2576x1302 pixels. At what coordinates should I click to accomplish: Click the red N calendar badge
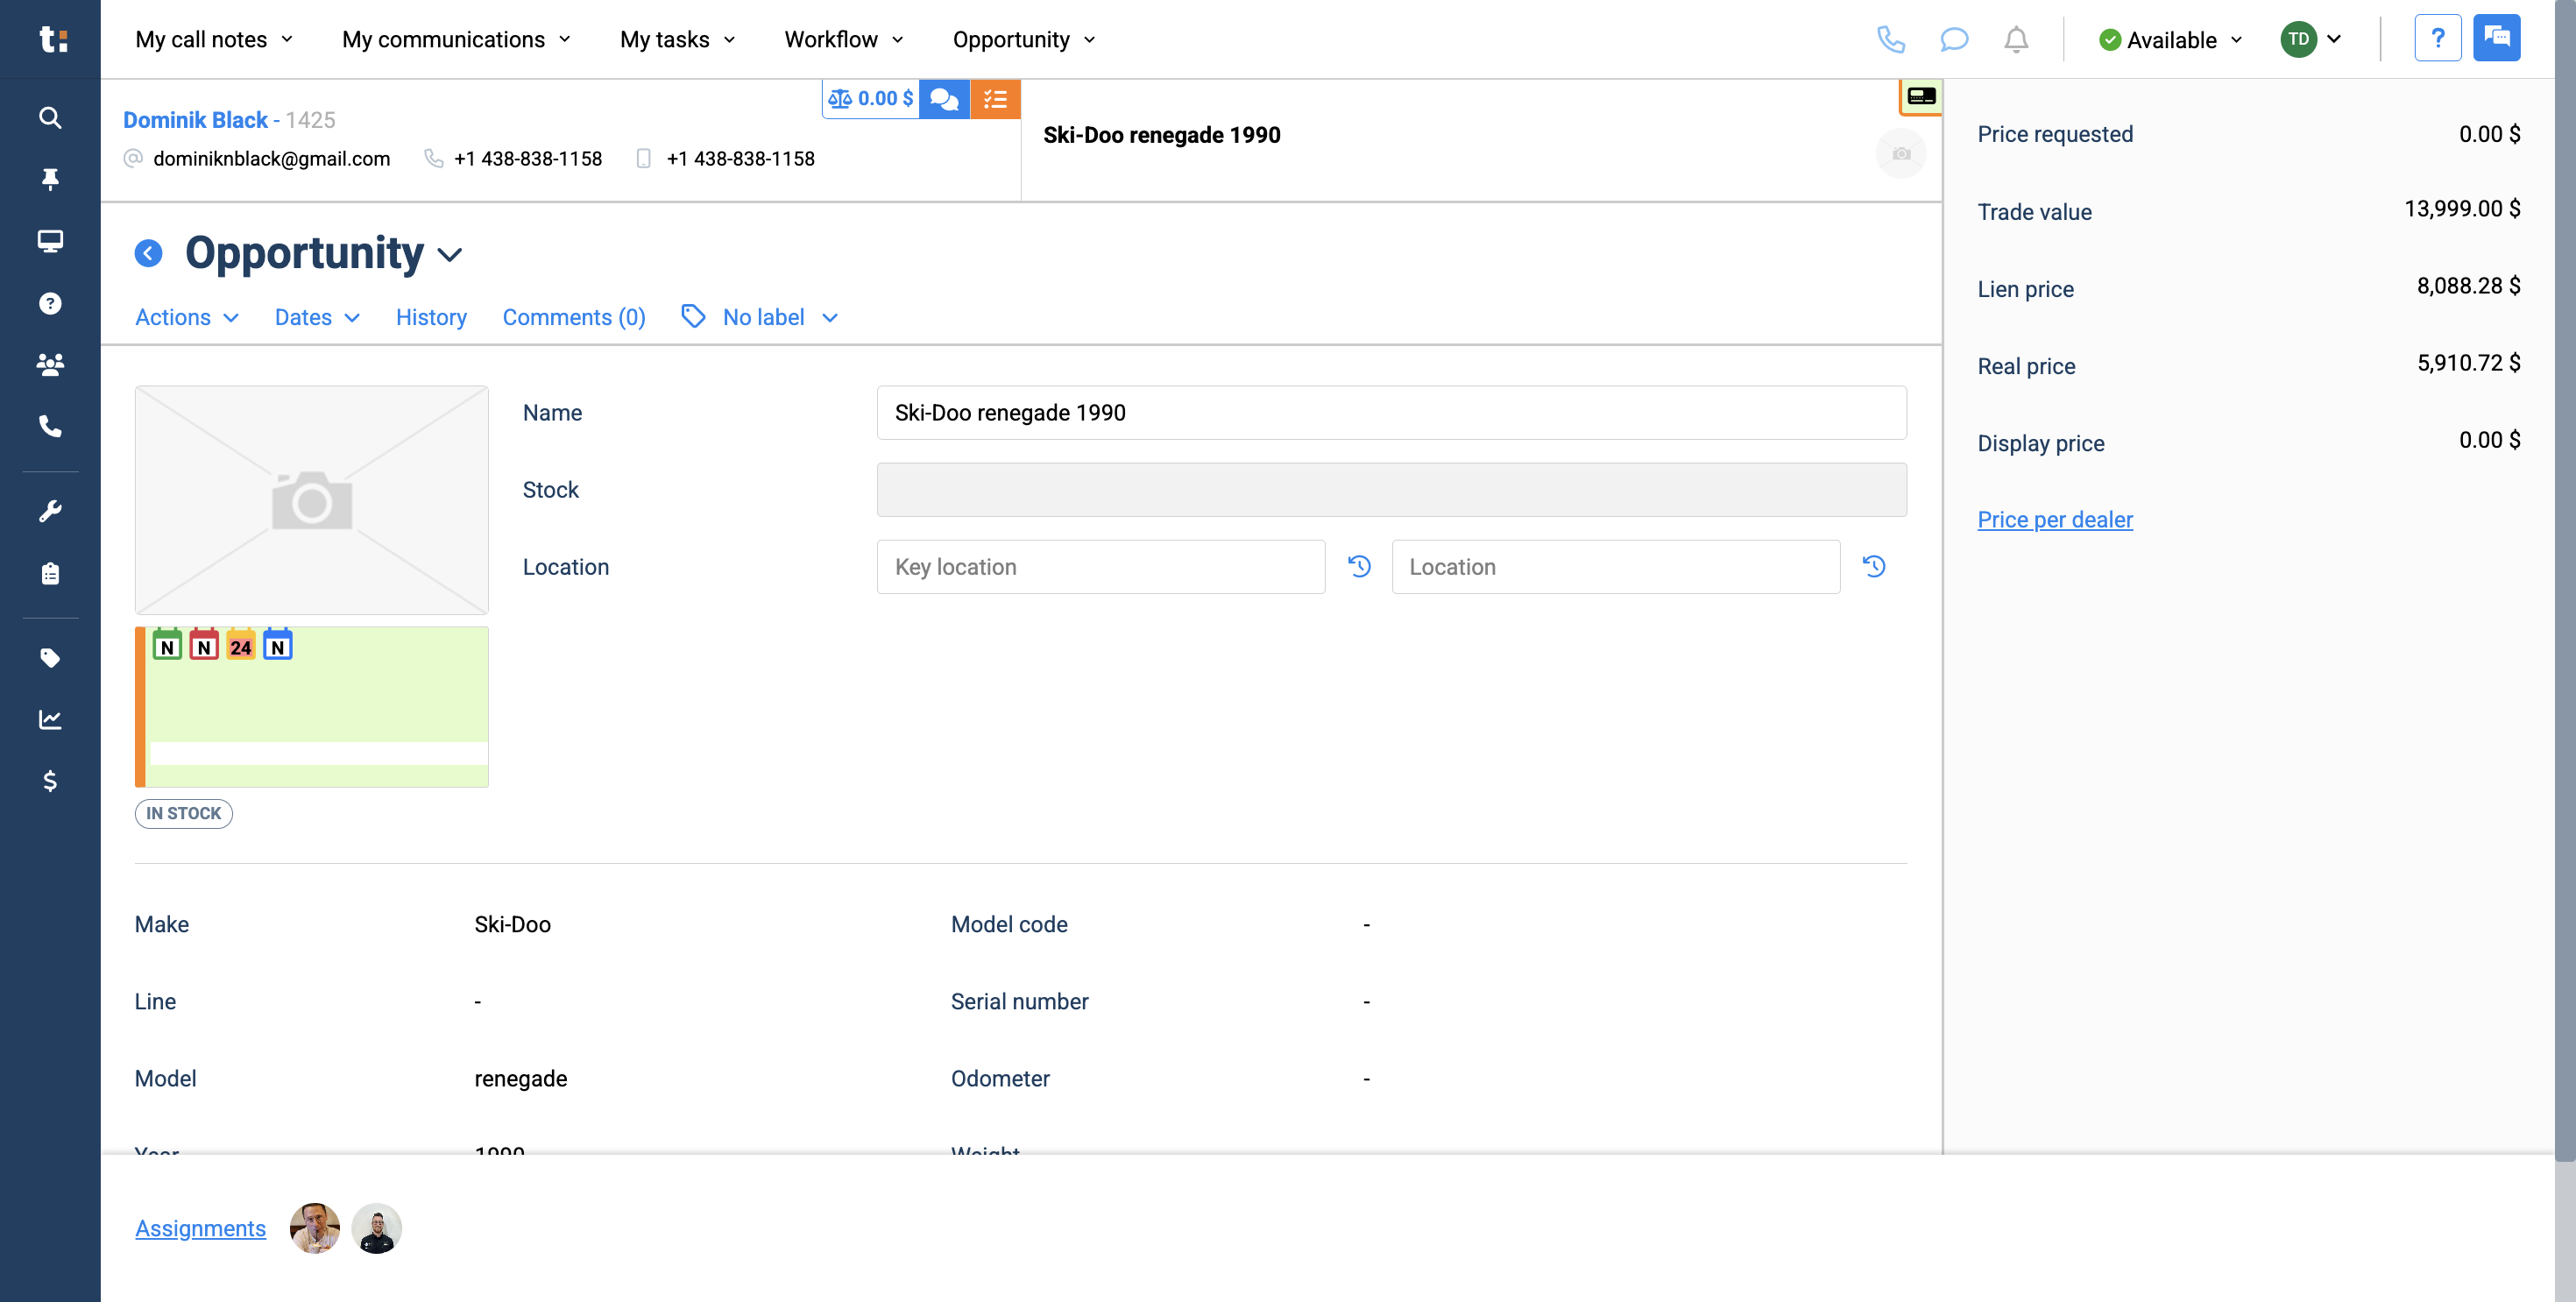tap(204, 645)
